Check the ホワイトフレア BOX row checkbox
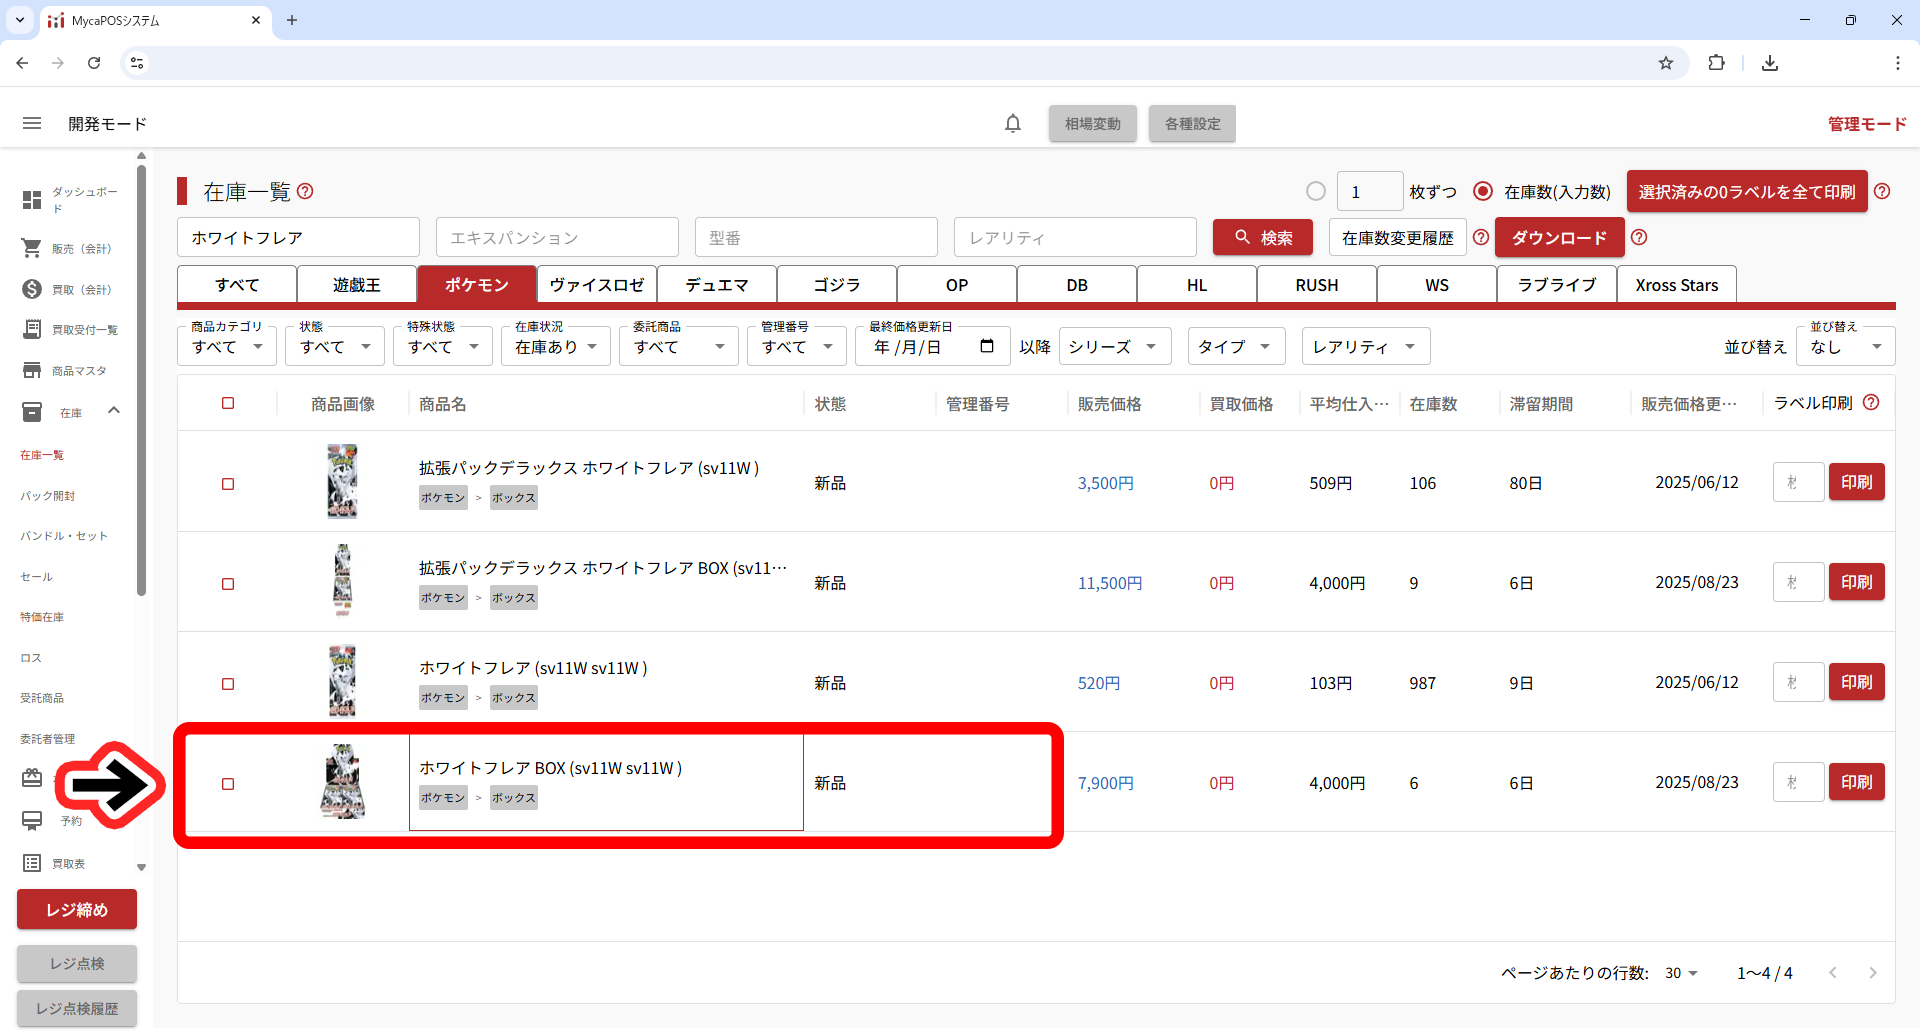 tap(228, 784)
